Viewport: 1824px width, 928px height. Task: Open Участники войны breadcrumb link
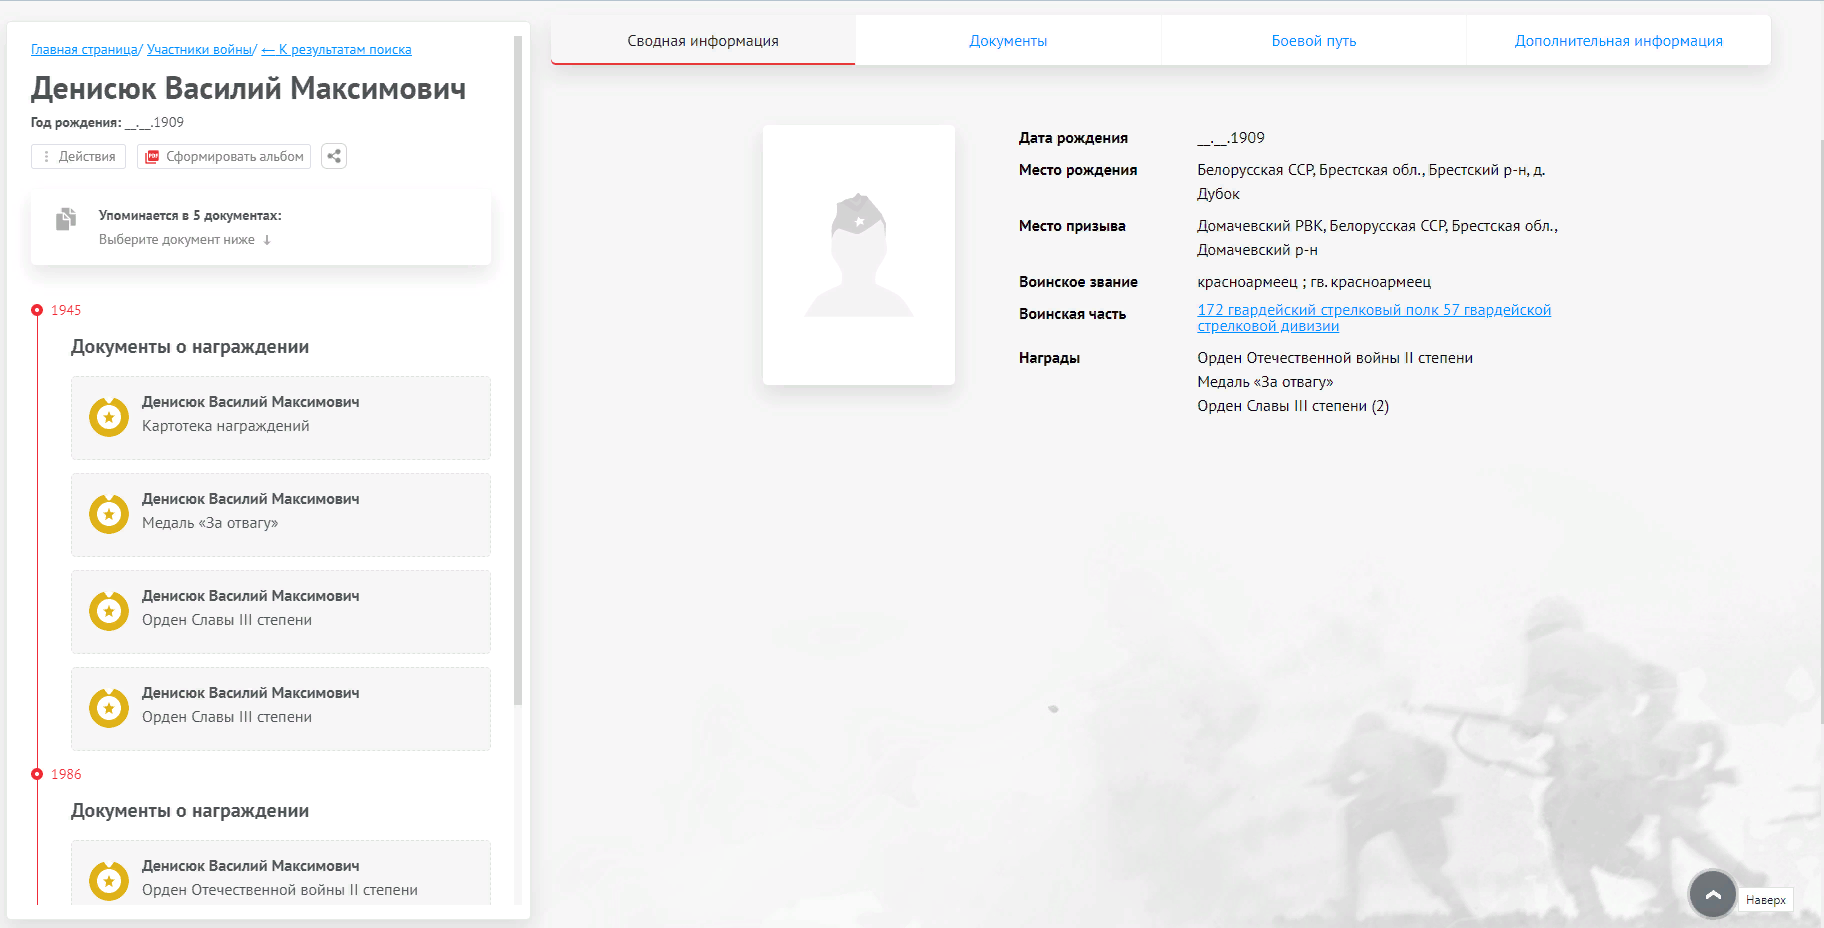pyautogui.click(x=199, y=50)
